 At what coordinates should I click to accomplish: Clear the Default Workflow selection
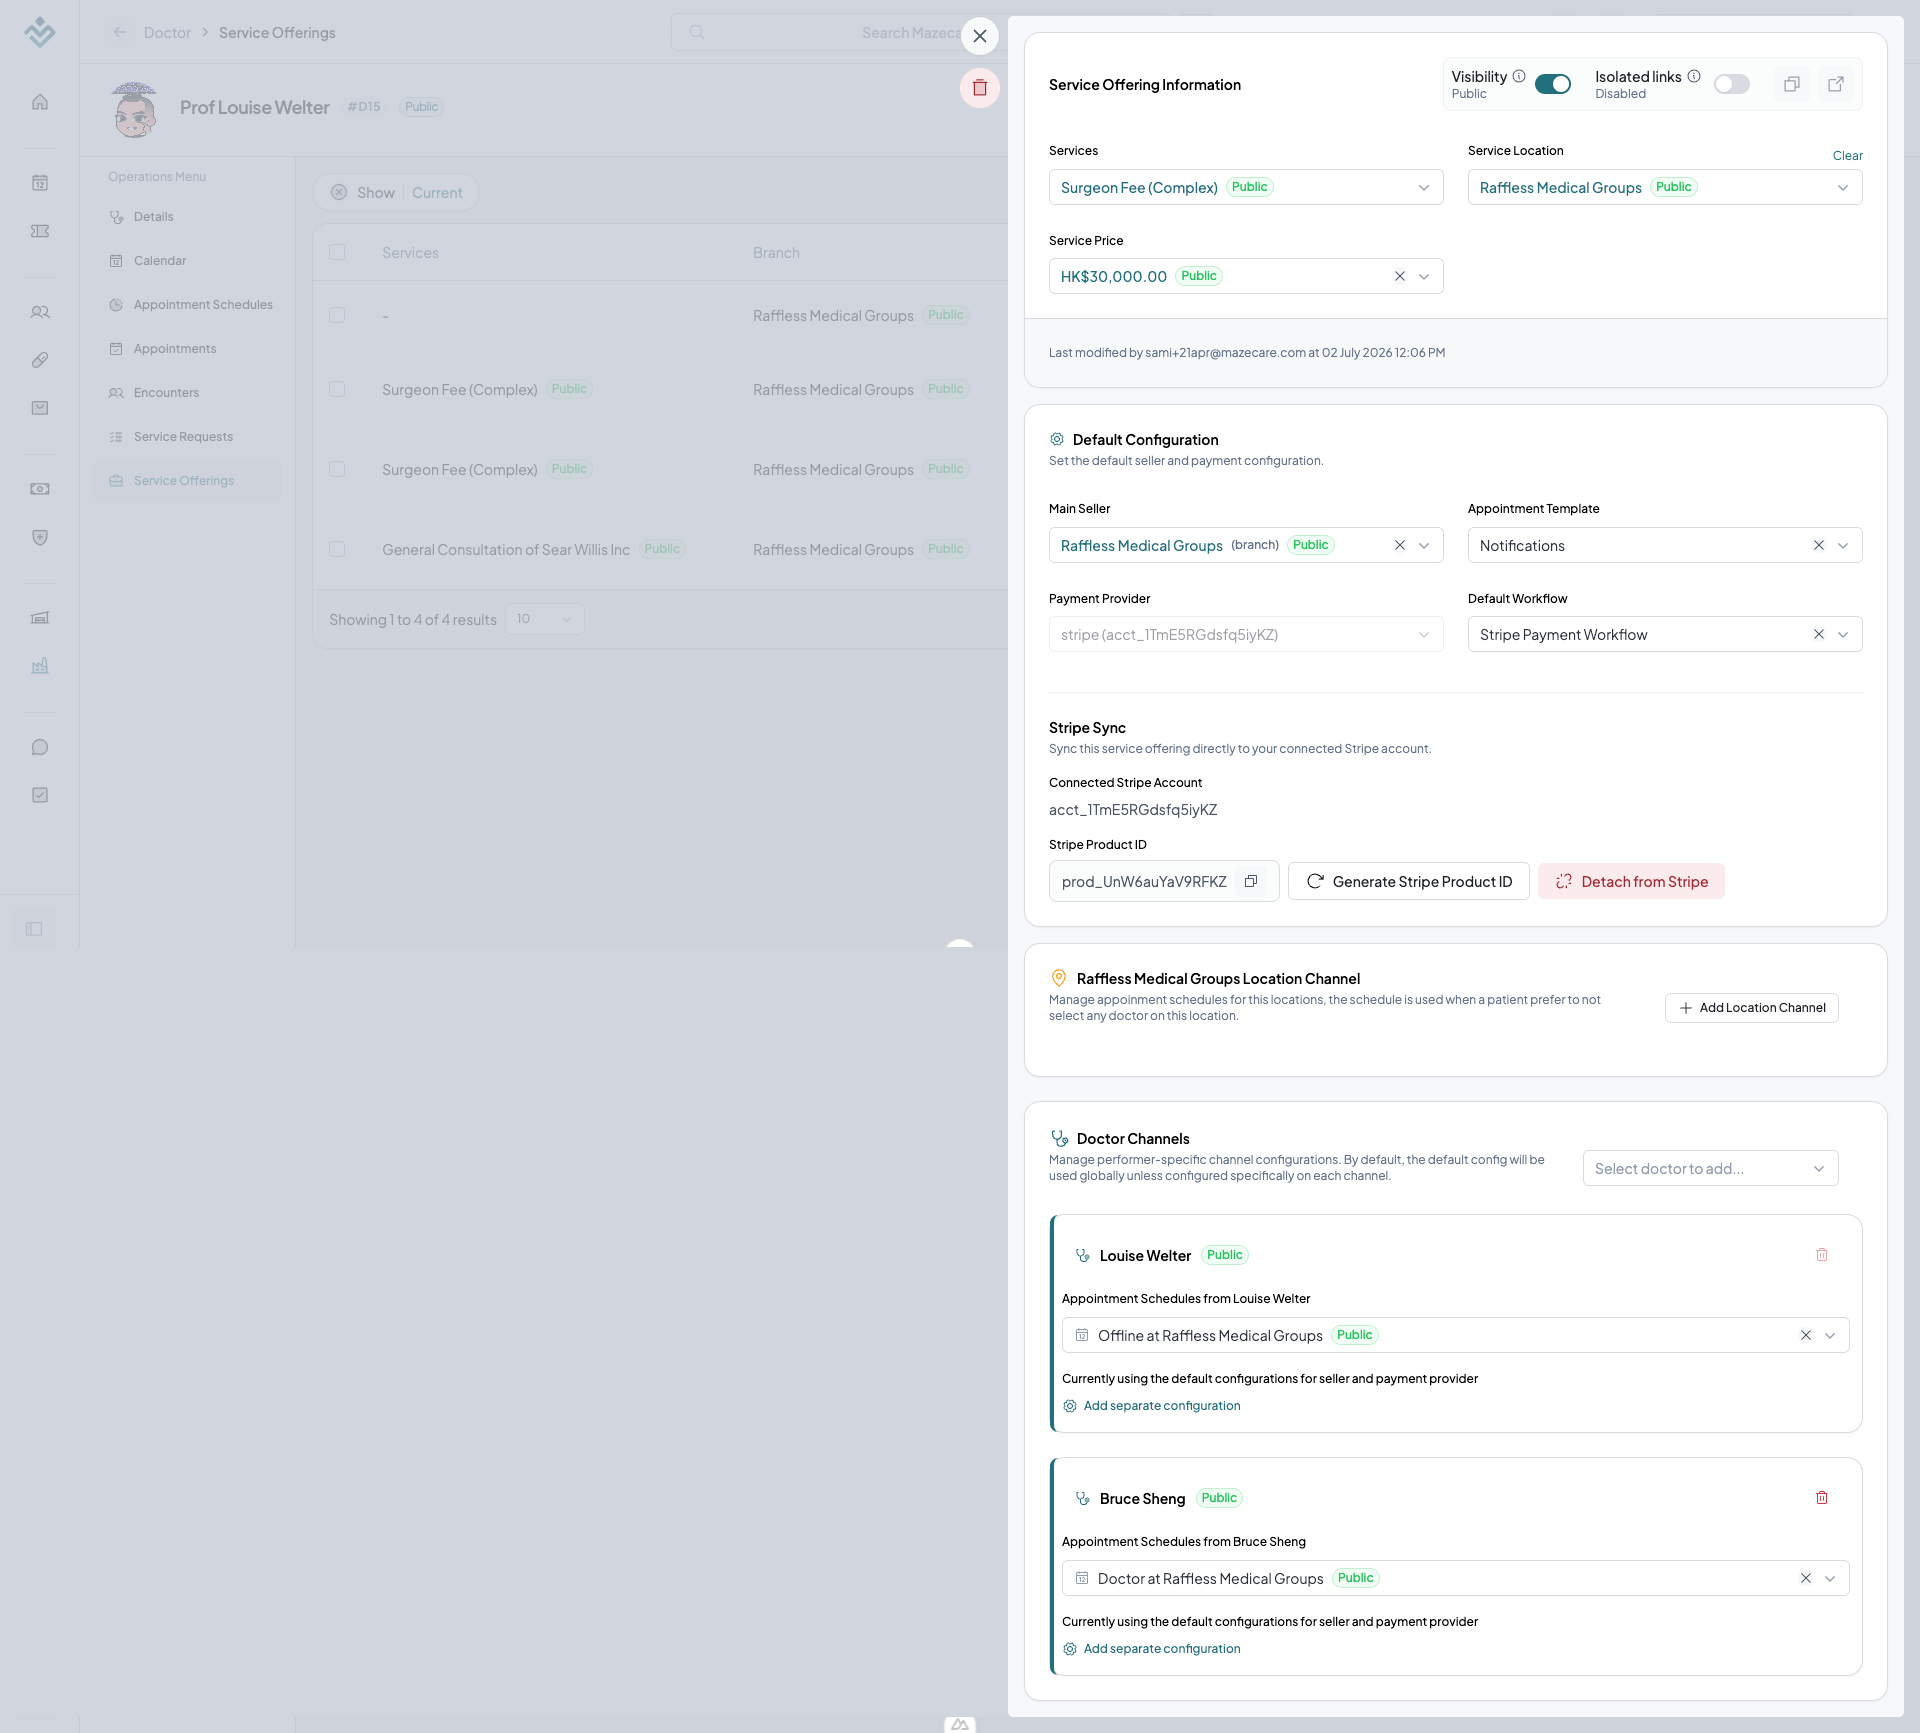pos(1819,634)
